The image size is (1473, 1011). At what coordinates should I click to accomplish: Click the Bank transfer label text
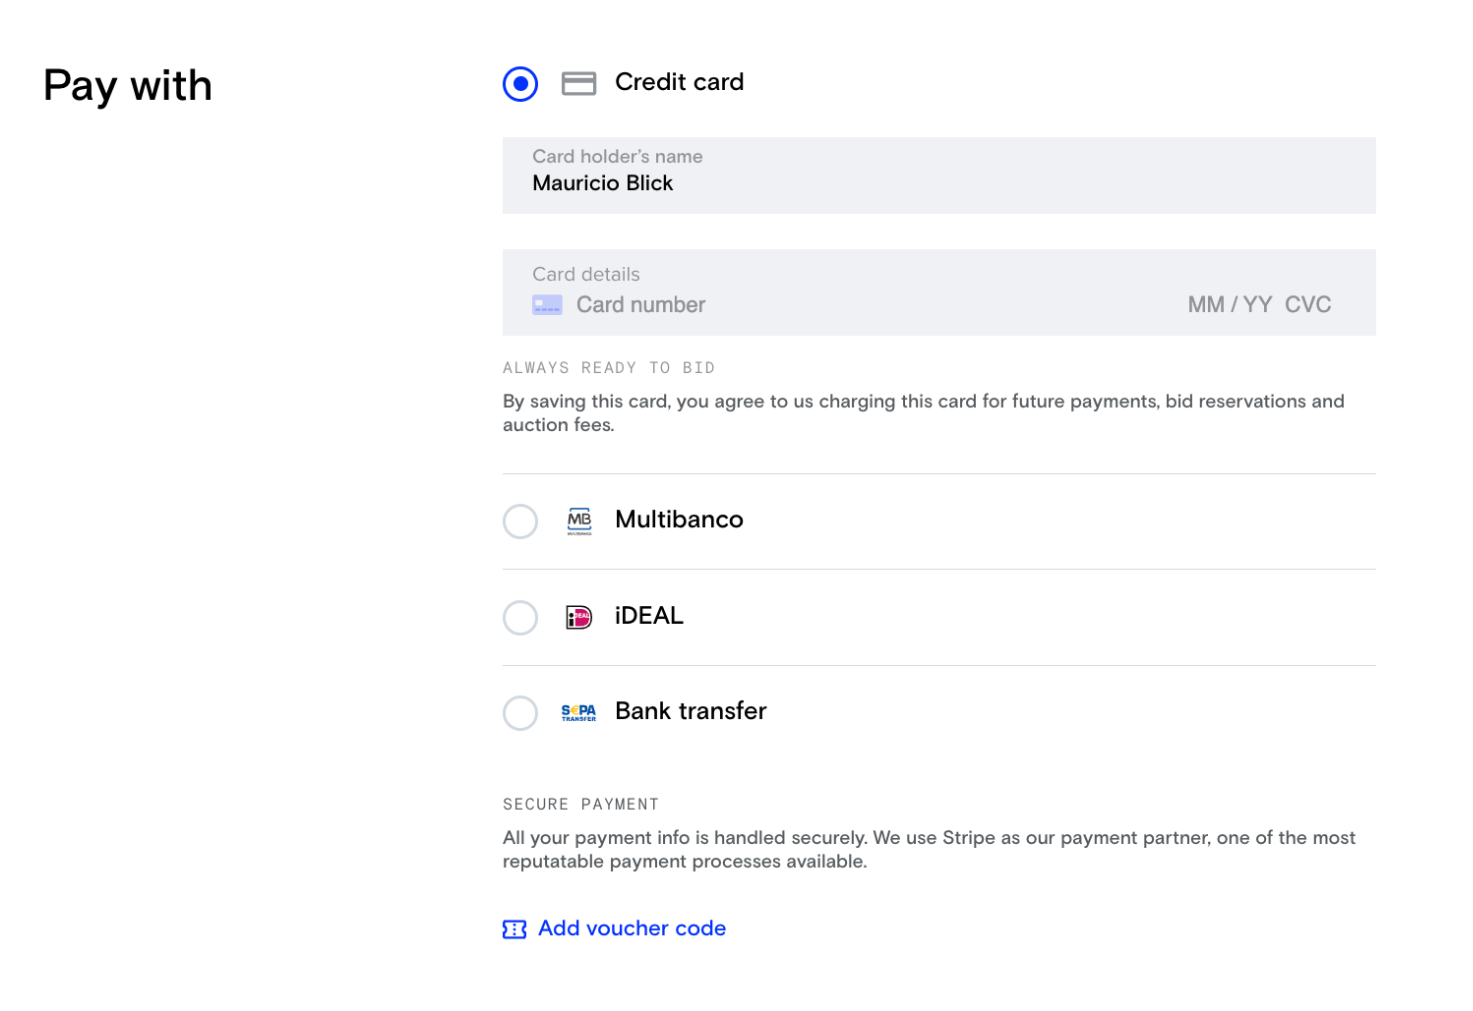tap(691, 711)
